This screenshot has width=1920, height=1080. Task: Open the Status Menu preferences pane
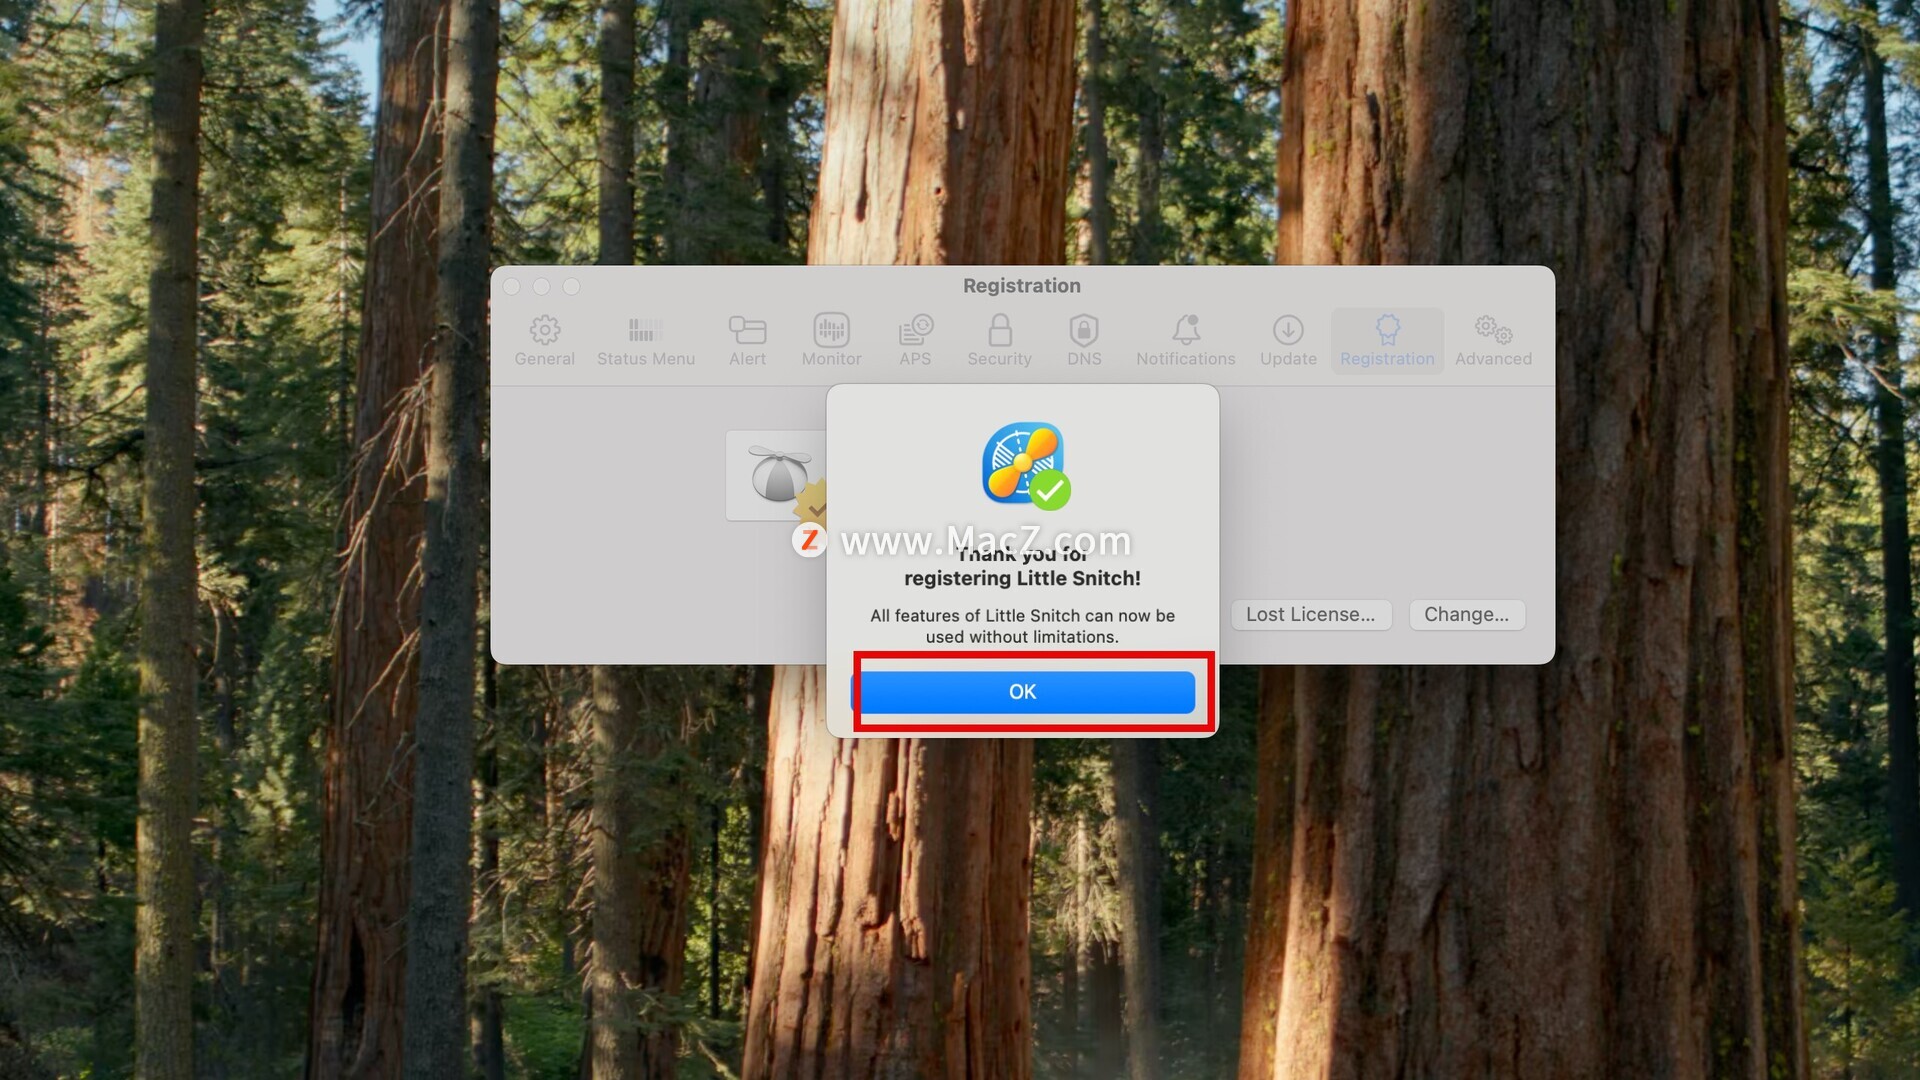[x=646, y=341]
